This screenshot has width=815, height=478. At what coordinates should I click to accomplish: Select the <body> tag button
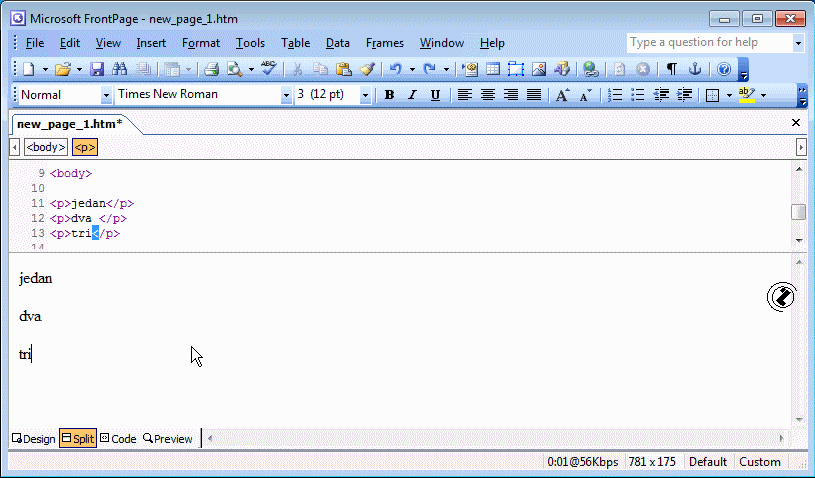point(46,147)
